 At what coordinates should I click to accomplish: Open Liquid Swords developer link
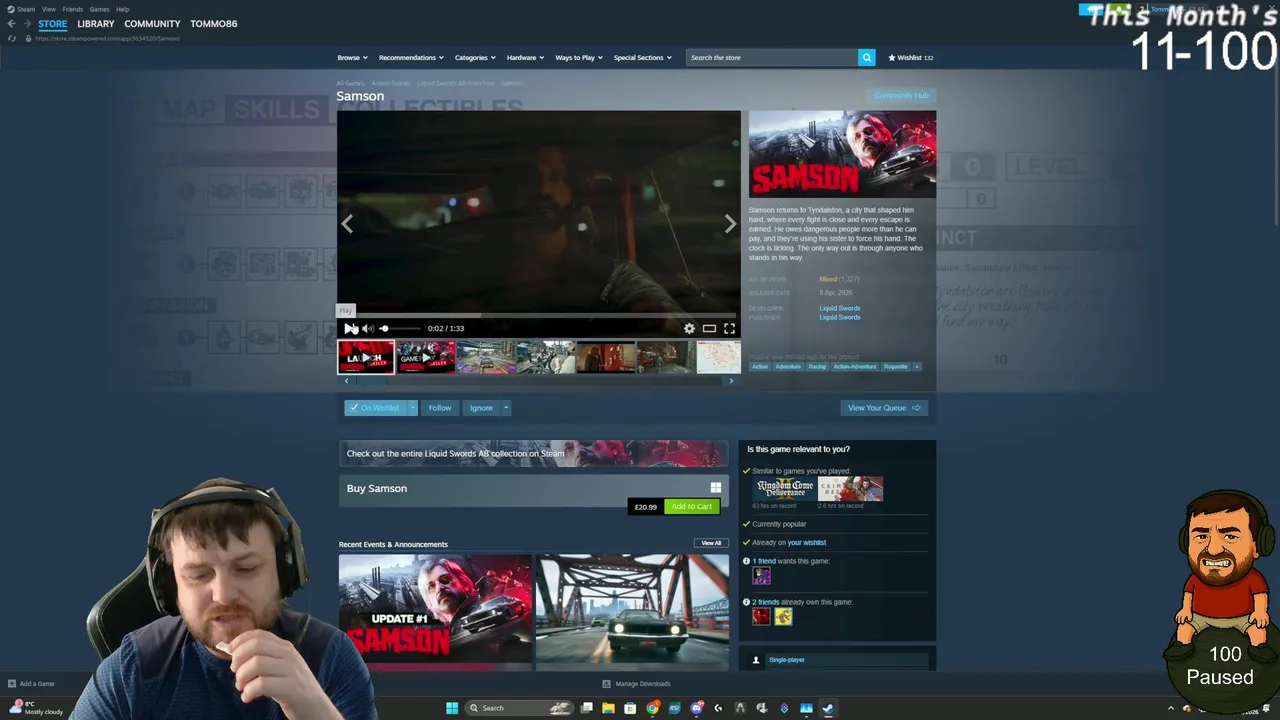[x=840, y=308]
